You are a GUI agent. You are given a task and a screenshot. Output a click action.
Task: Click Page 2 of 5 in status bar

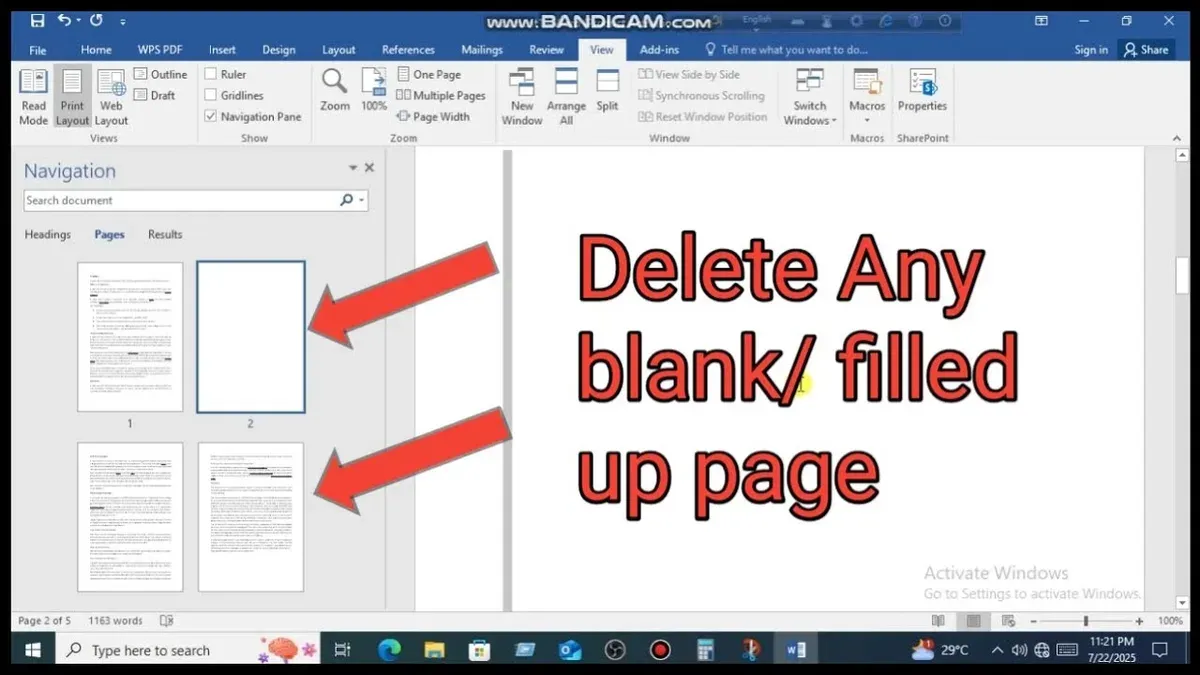click(44, 621)
